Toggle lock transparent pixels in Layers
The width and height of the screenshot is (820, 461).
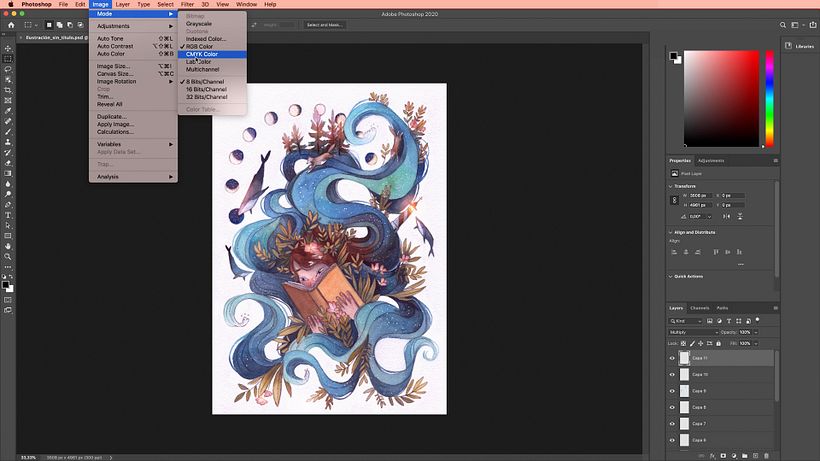pyautogui.click(x=684, y=343)
